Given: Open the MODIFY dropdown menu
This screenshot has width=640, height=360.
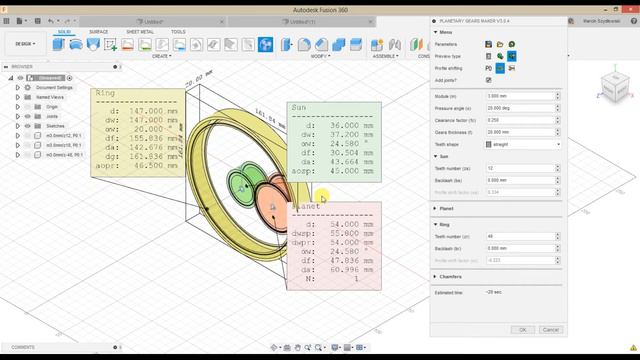Looking at the screenshot, I should (x=320, y=56).
